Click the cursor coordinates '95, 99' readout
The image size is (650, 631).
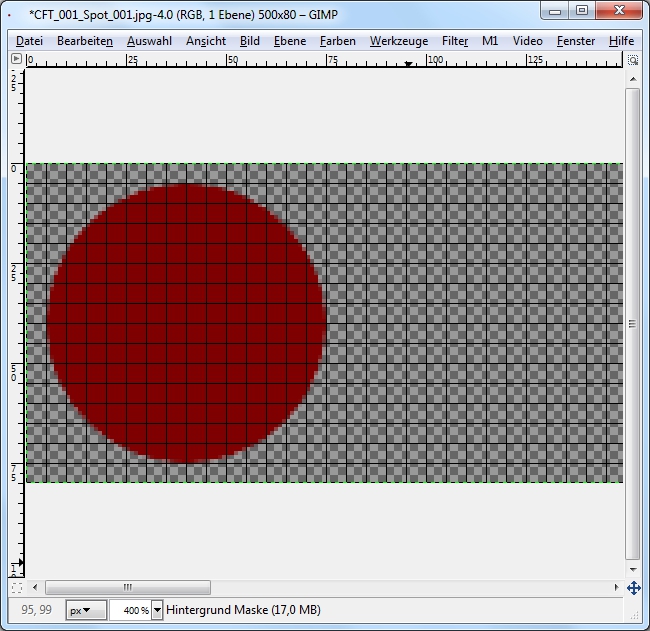pyautogui.click(x=36, y=610)
